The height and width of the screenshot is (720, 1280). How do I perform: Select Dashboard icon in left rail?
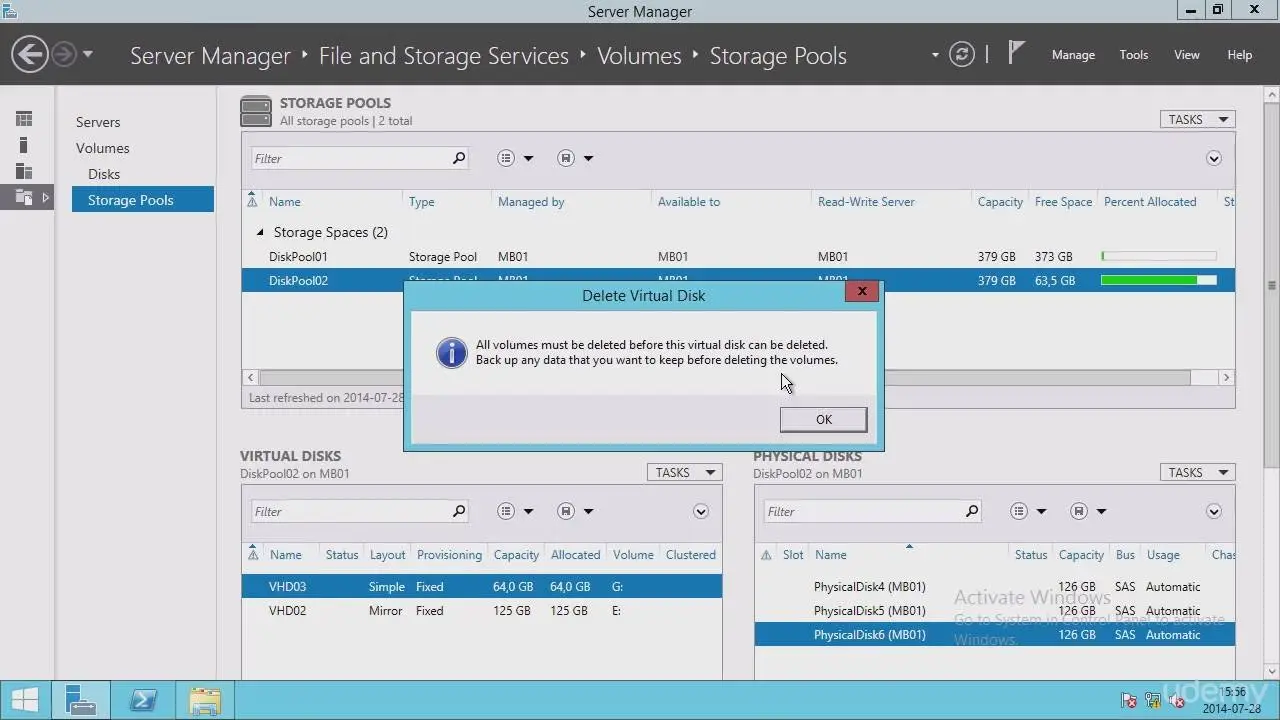[24, 119]
